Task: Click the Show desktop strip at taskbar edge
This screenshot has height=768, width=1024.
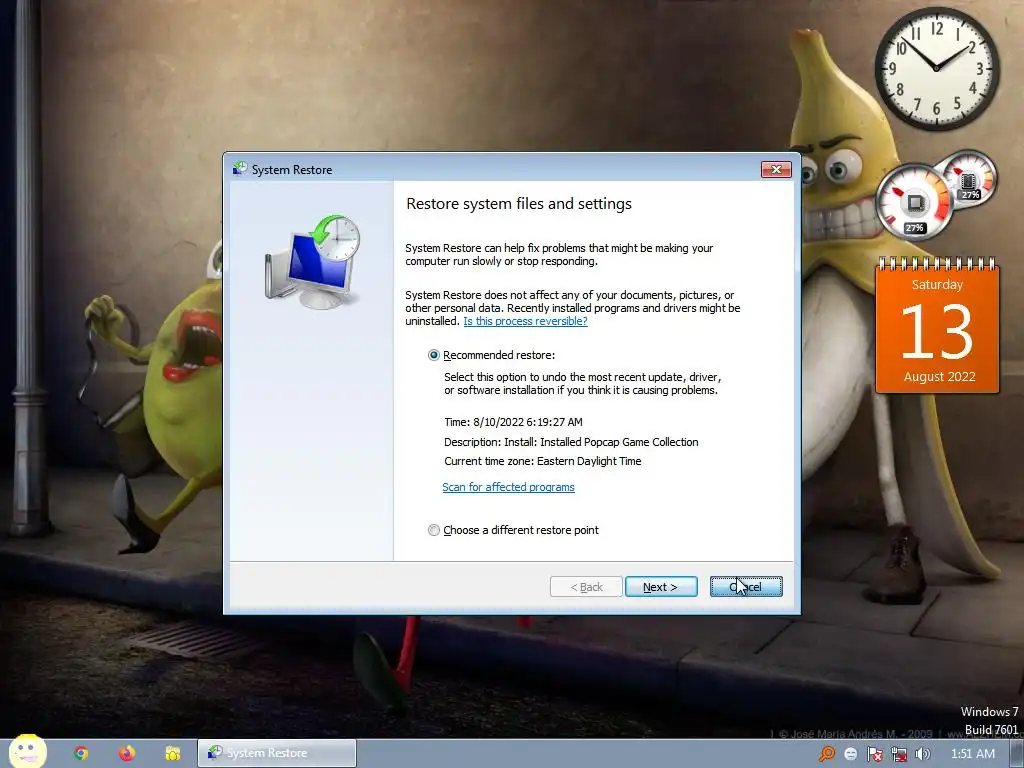Action: coord(1017,754)
